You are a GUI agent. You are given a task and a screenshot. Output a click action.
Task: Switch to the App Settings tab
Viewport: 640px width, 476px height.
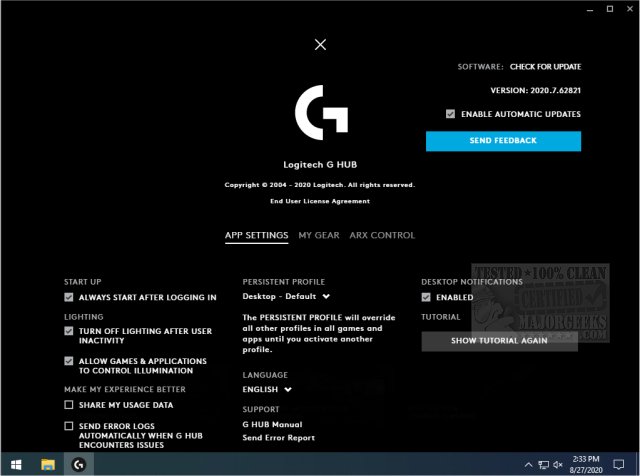click(256, 236)
